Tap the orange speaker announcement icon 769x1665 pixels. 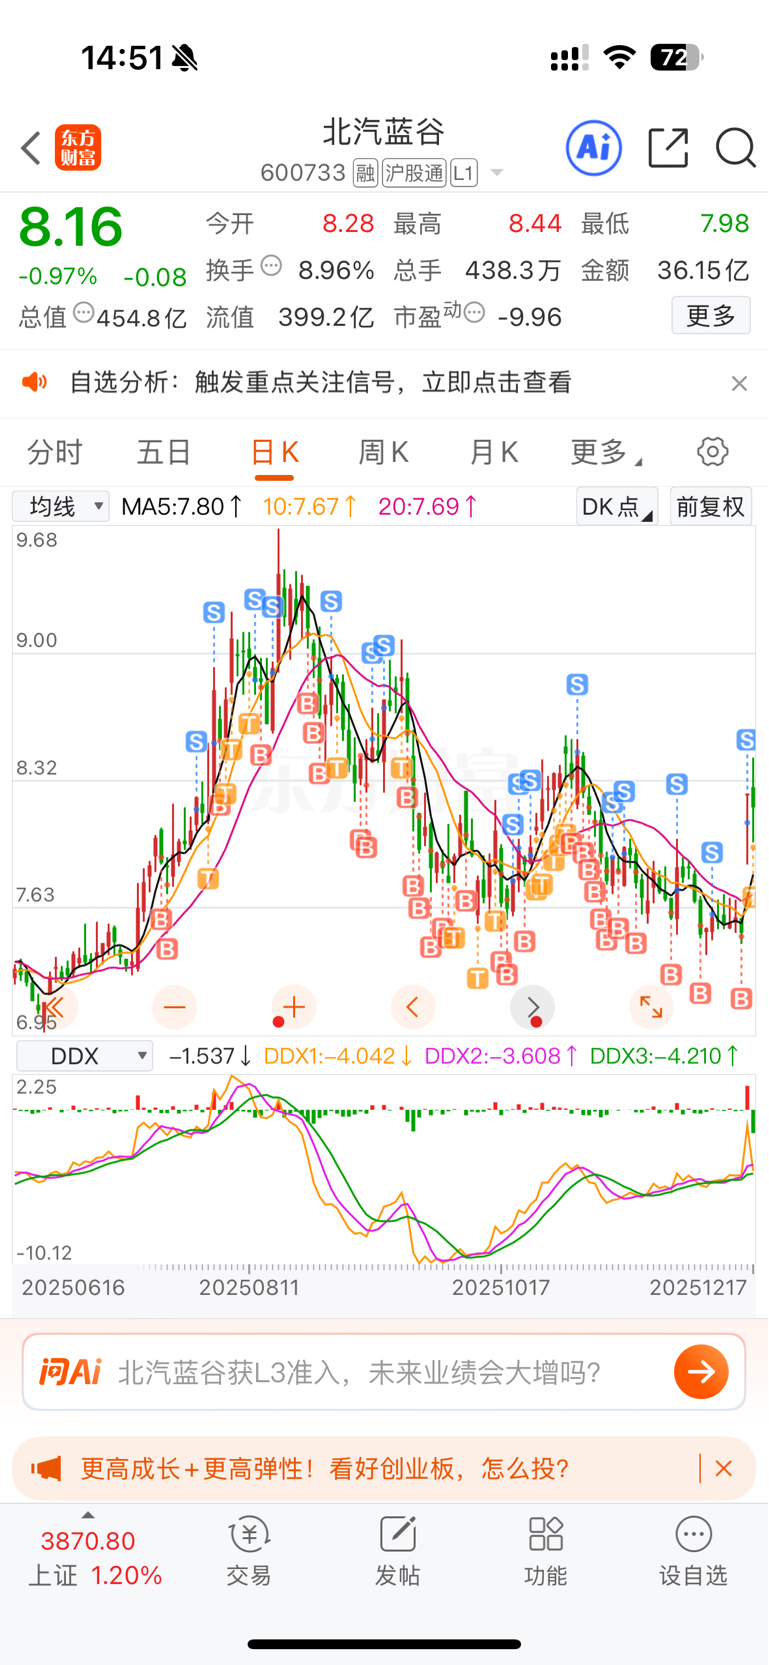[35, 382]
